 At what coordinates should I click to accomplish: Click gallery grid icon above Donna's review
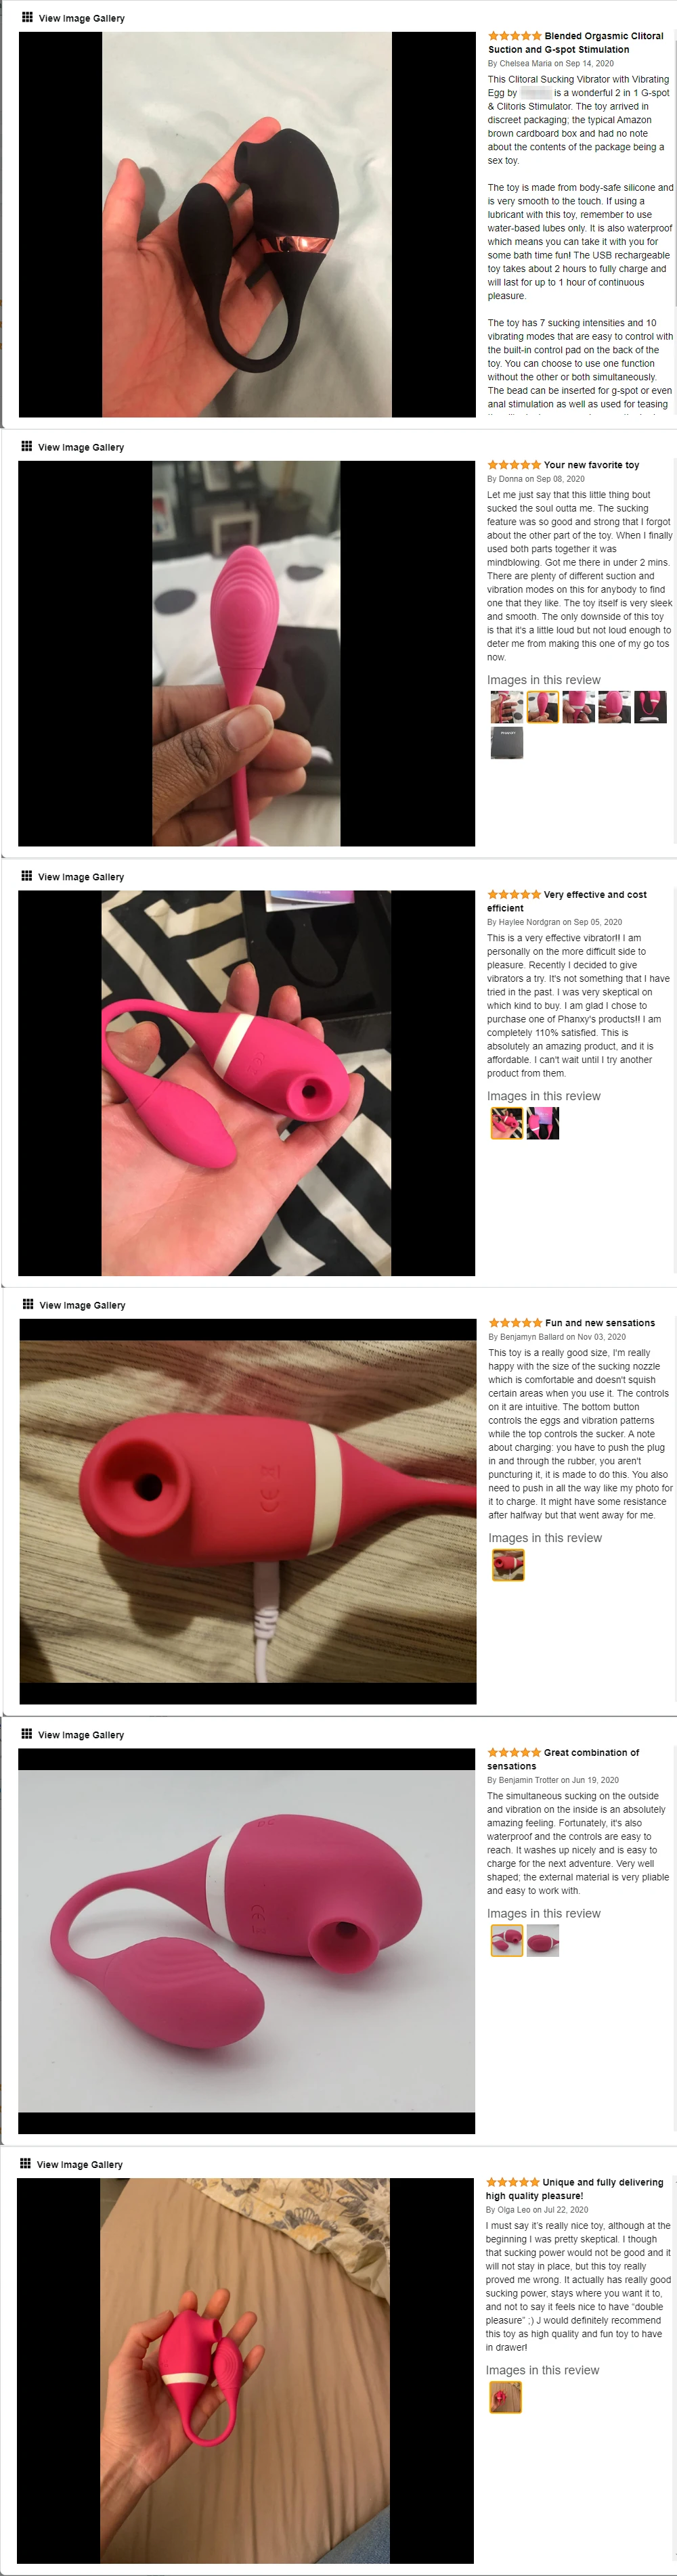click(27, 446)
